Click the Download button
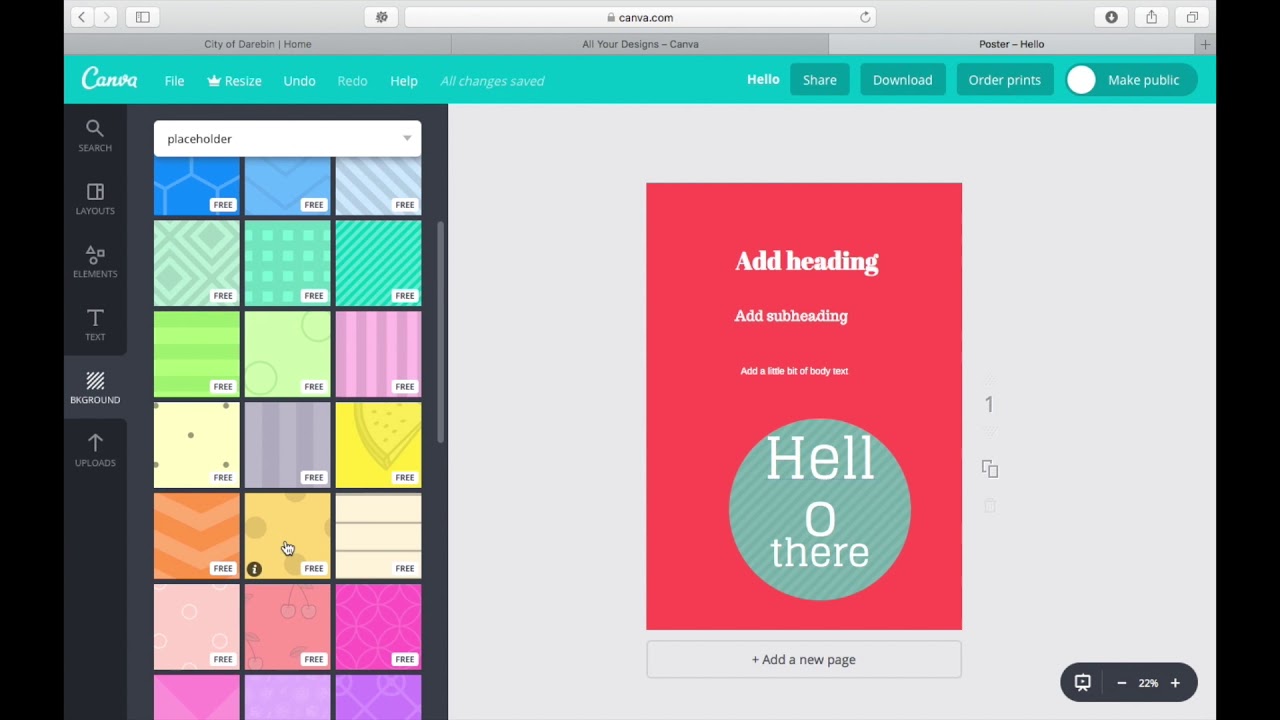 pyautogui.click(x=902, y=80)
